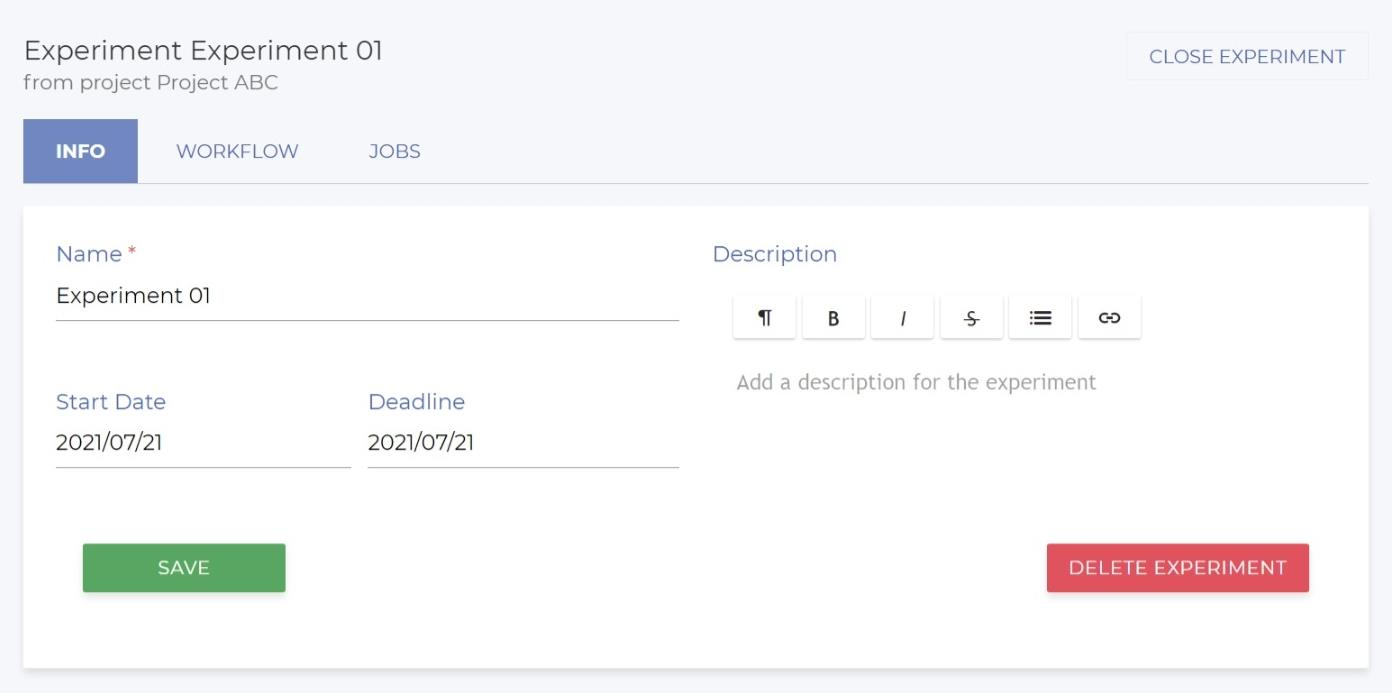Click the Deadline label text
Viewport: 1392px width, 693px height.
coord(416,402)
